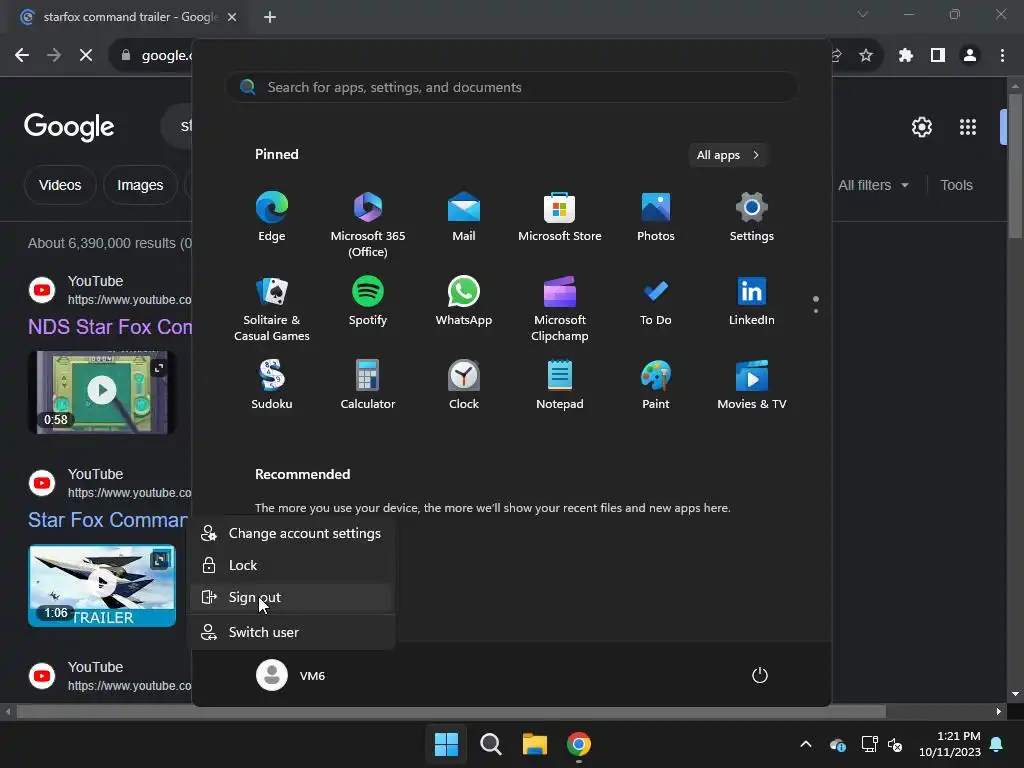Open a new Chrome tab
Screen dimensions: 1024x768
pos(270,17)
